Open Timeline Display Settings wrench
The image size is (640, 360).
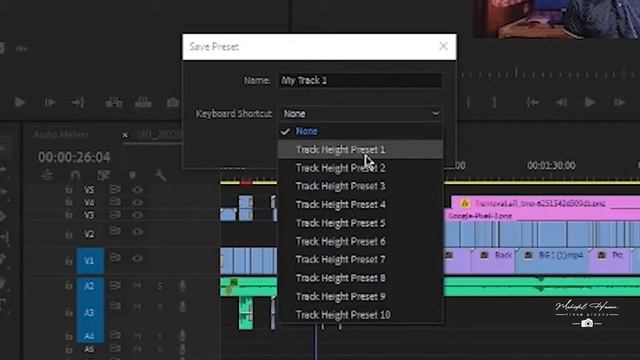160,176
